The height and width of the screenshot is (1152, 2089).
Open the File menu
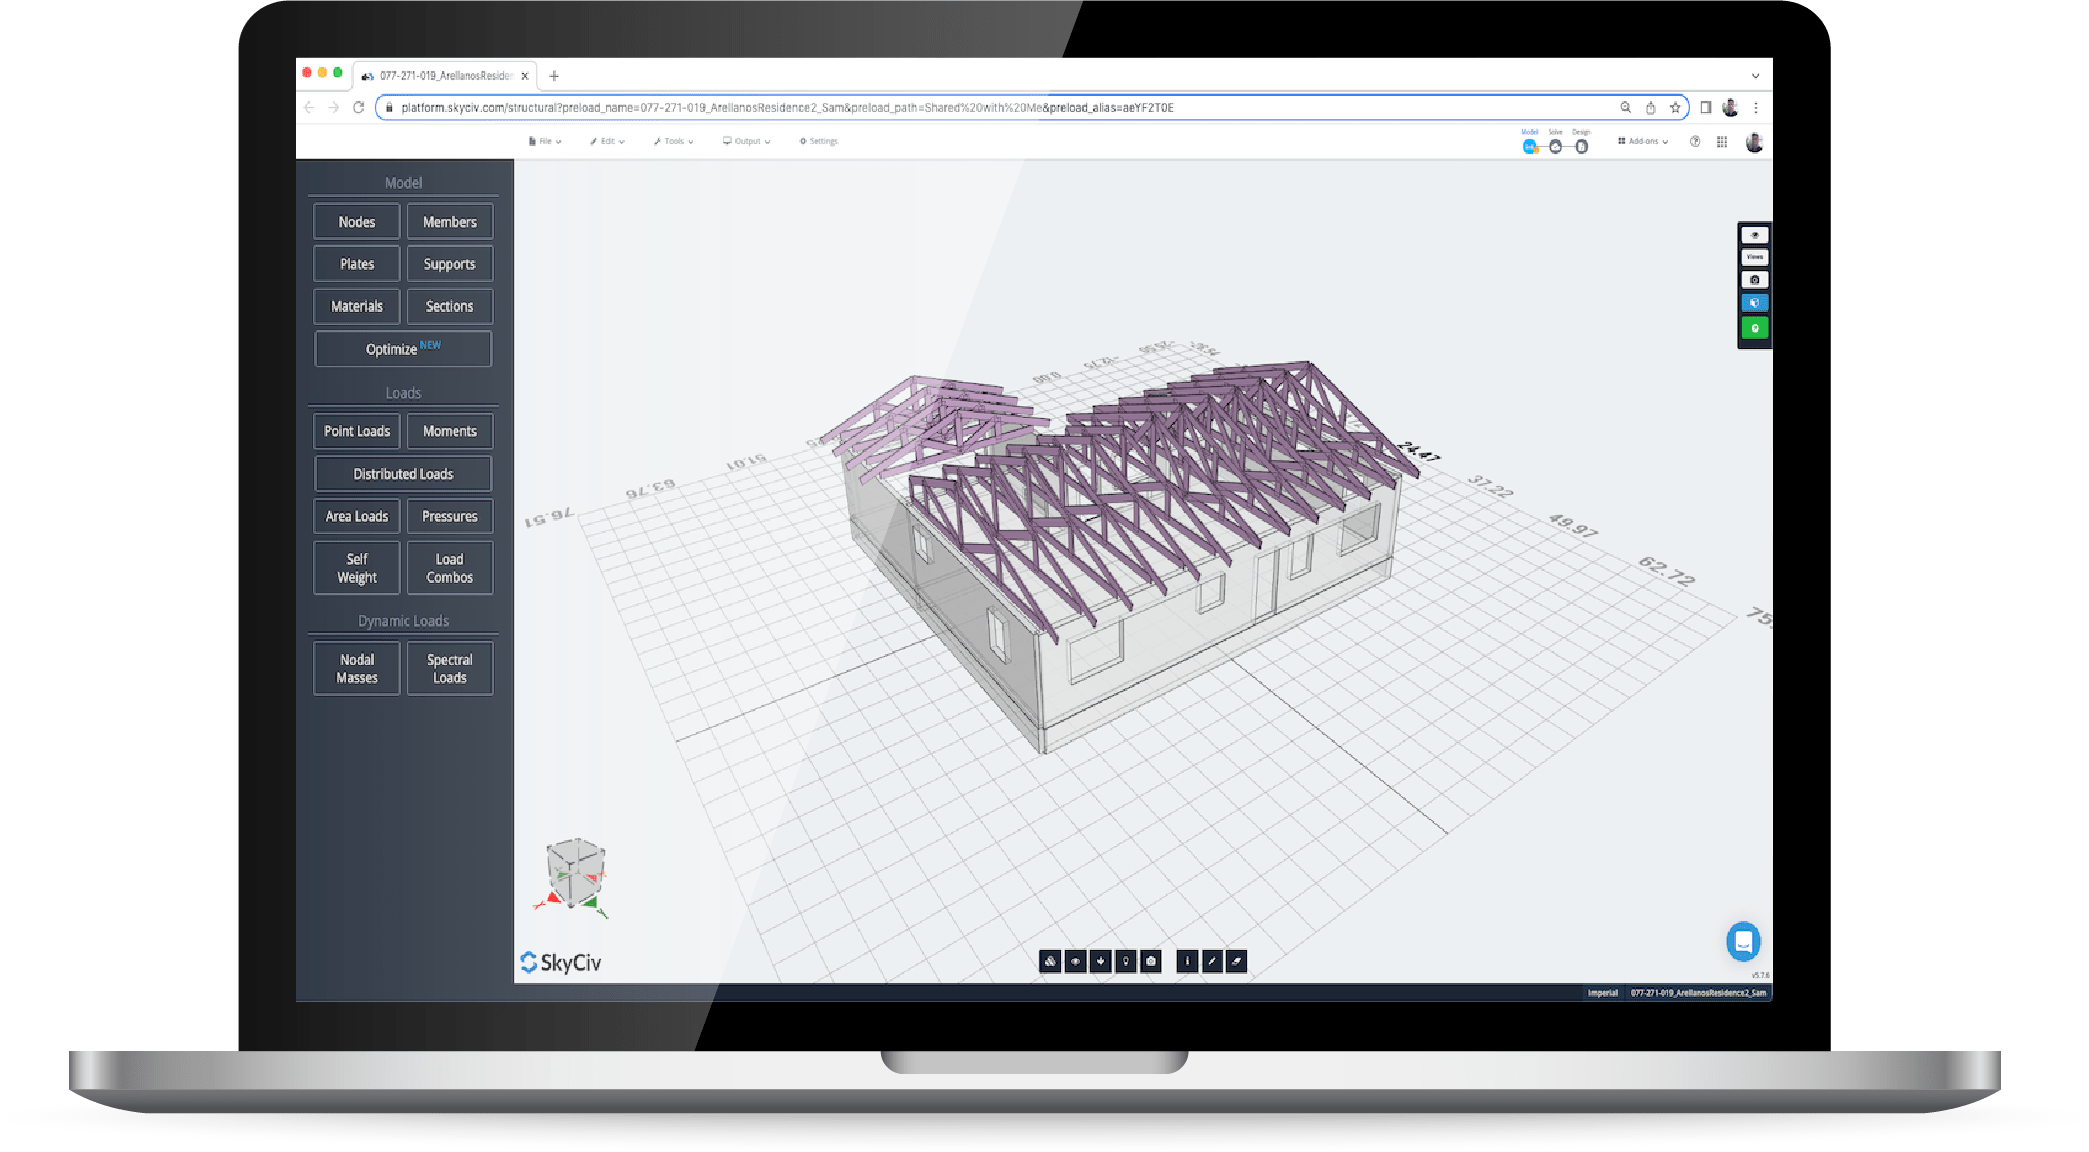545,141
